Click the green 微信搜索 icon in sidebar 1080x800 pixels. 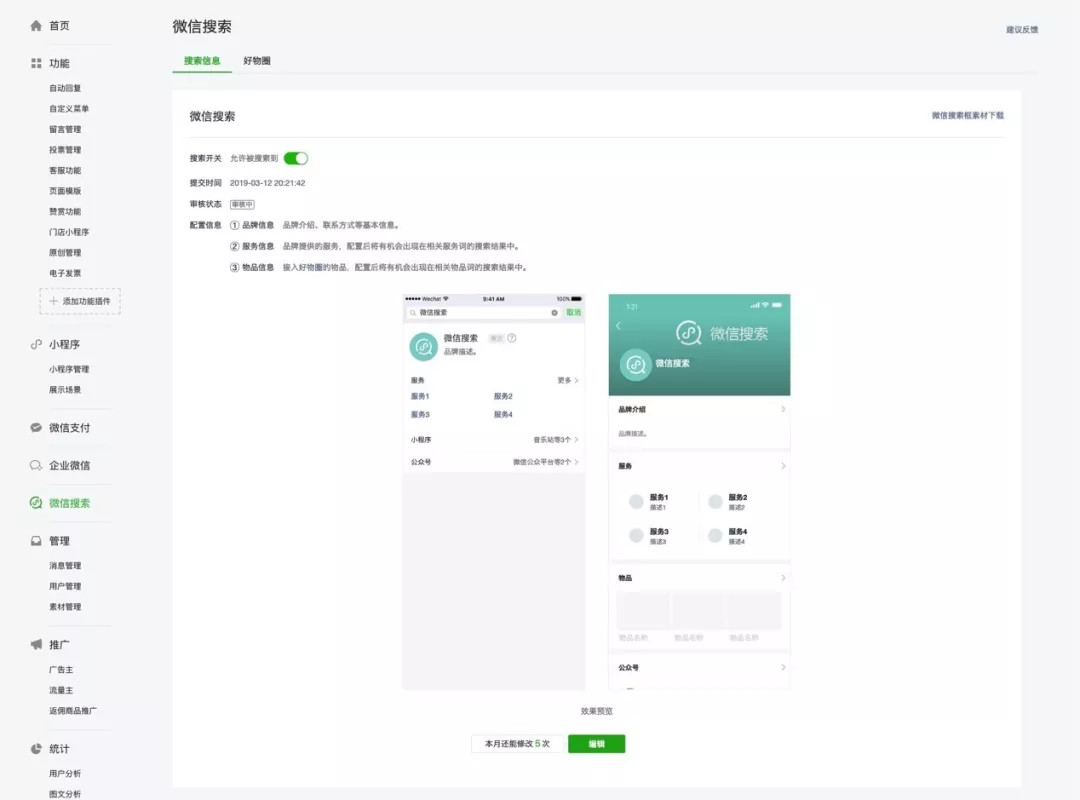click(36, 503)
